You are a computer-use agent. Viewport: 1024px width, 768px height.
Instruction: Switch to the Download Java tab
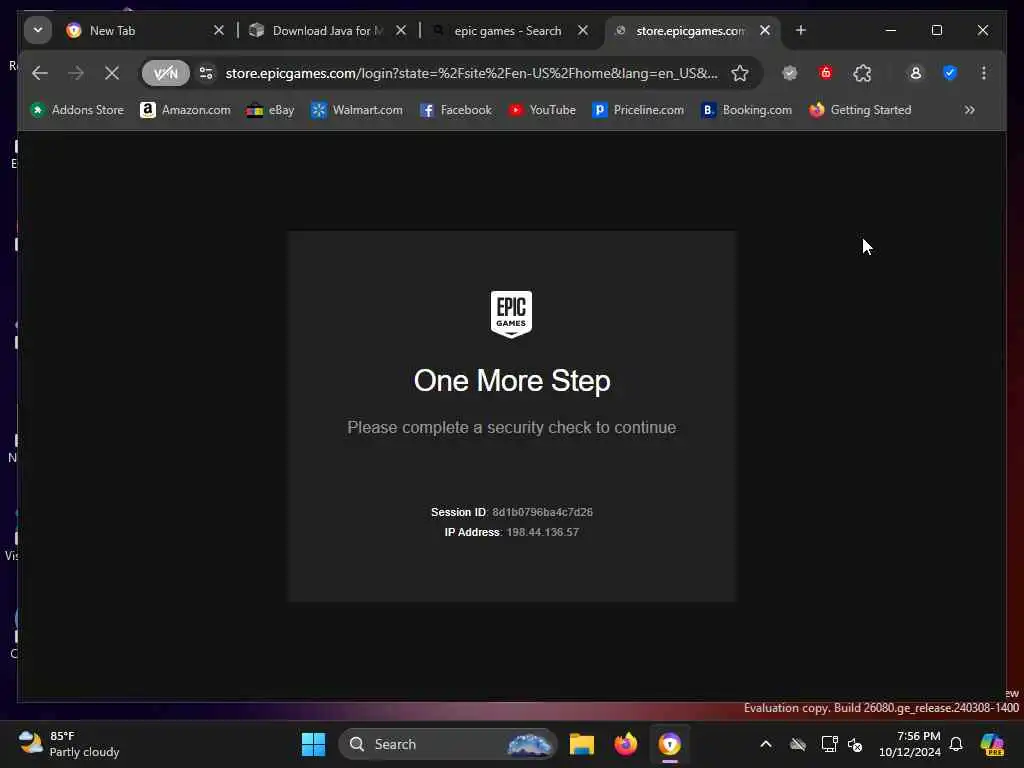(x=328, y=31)
